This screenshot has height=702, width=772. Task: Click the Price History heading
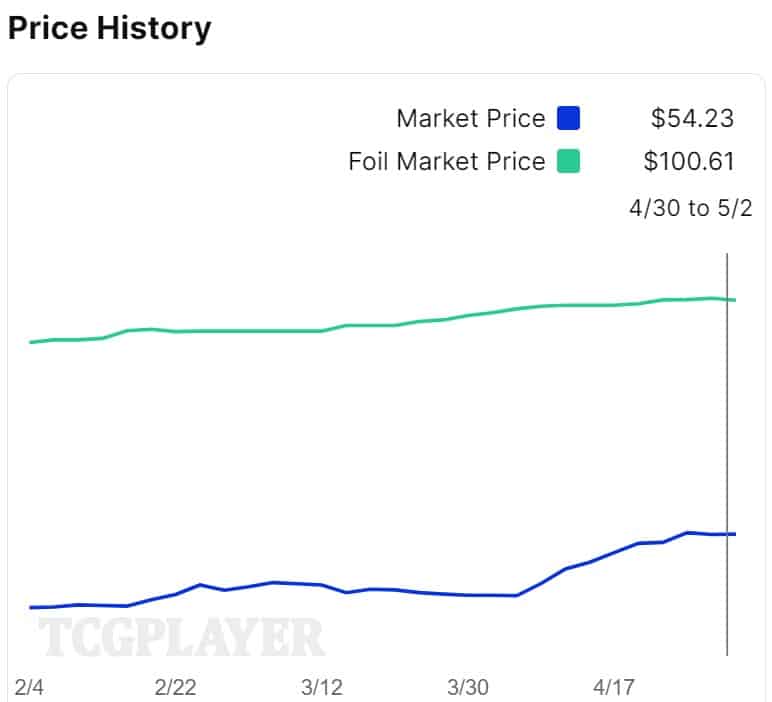109,28
